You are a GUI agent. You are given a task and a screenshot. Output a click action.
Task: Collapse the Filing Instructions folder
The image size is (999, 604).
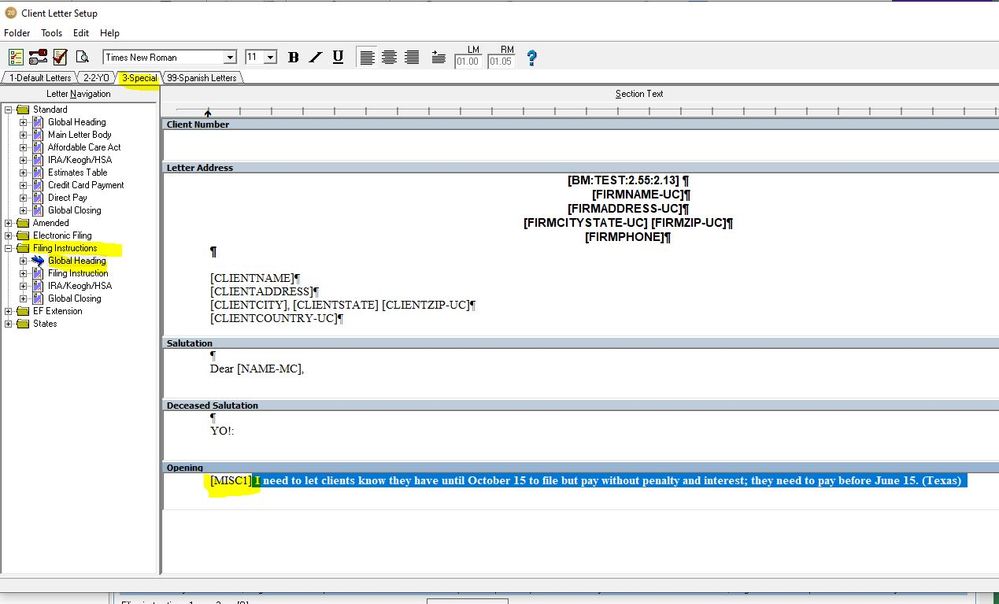pos(9,248)
